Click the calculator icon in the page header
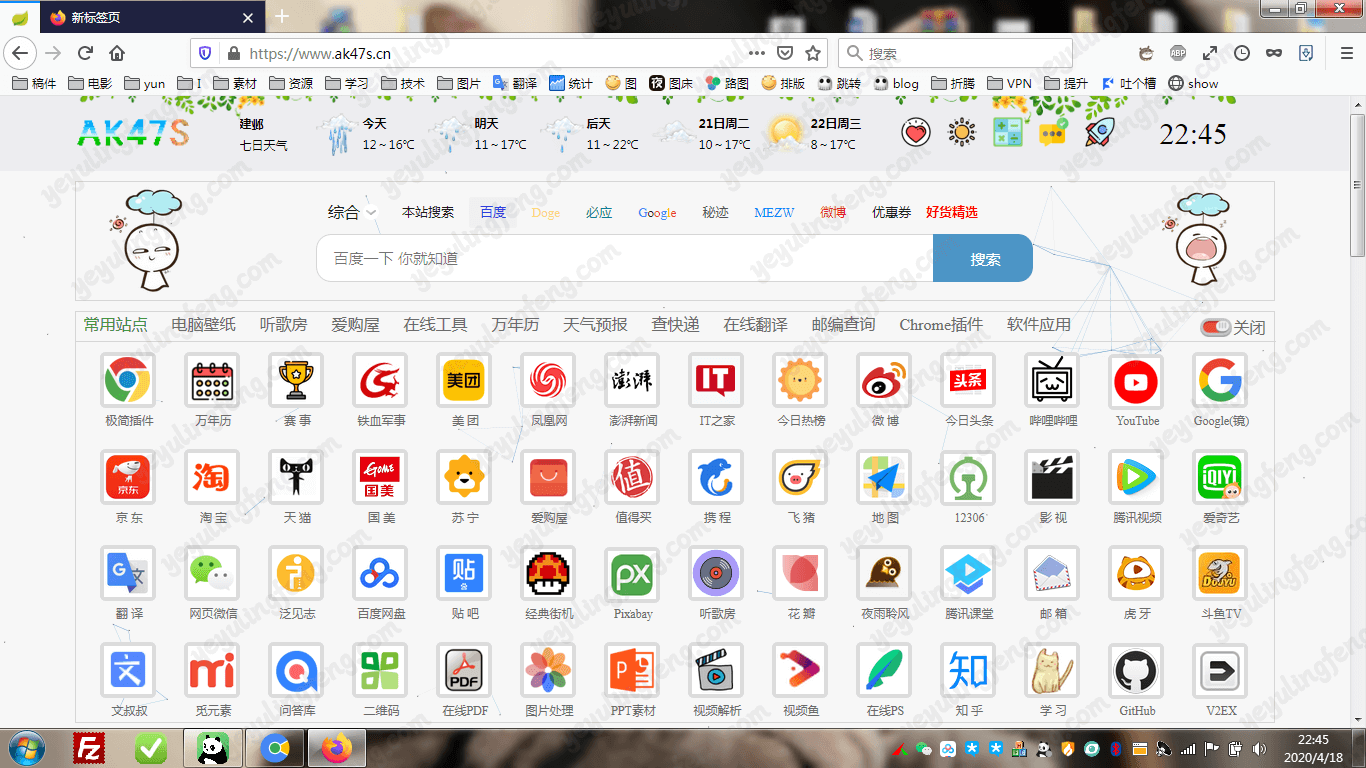The height and width of the screenshot is (768, 1366). click(1007, 132)
